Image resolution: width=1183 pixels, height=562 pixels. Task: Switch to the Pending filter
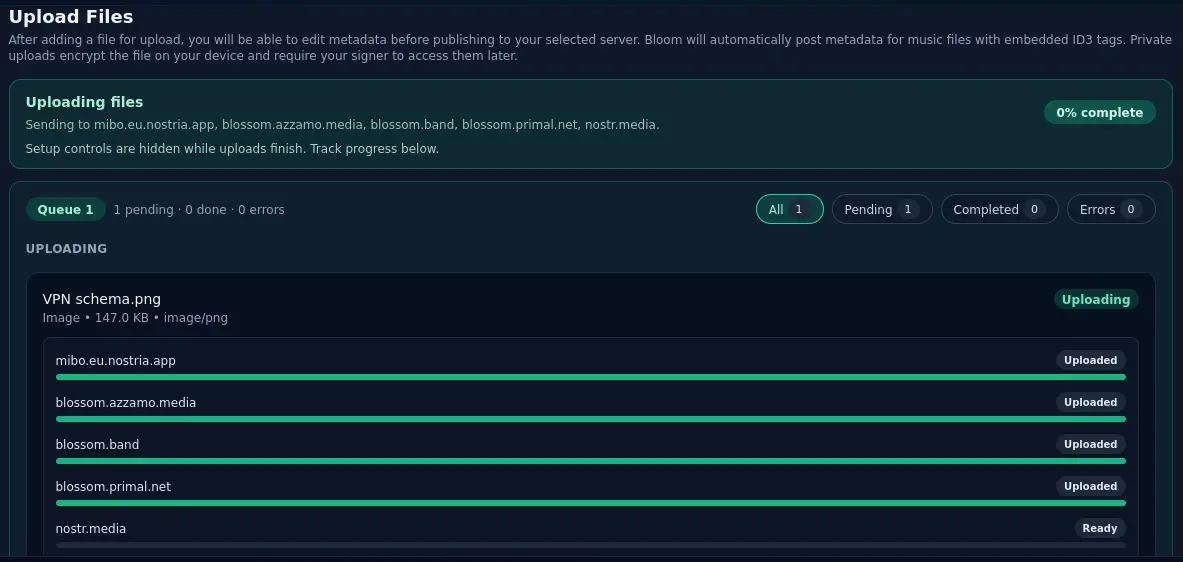click(x=881, y=209)
